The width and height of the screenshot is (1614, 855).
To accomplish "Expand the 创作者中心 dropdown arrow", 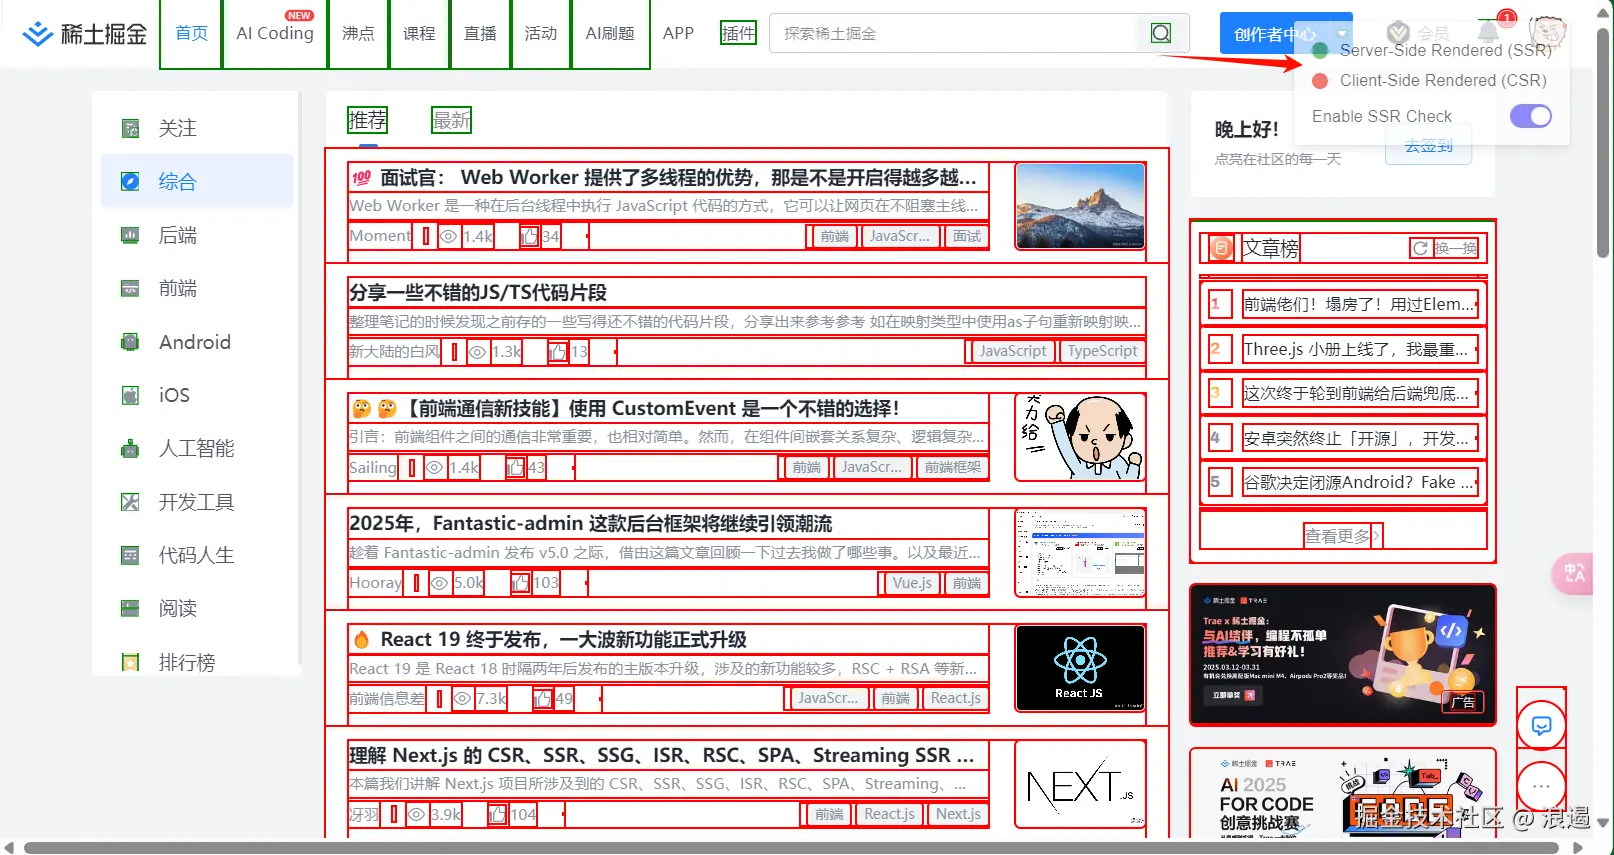I will point(1342,34).
